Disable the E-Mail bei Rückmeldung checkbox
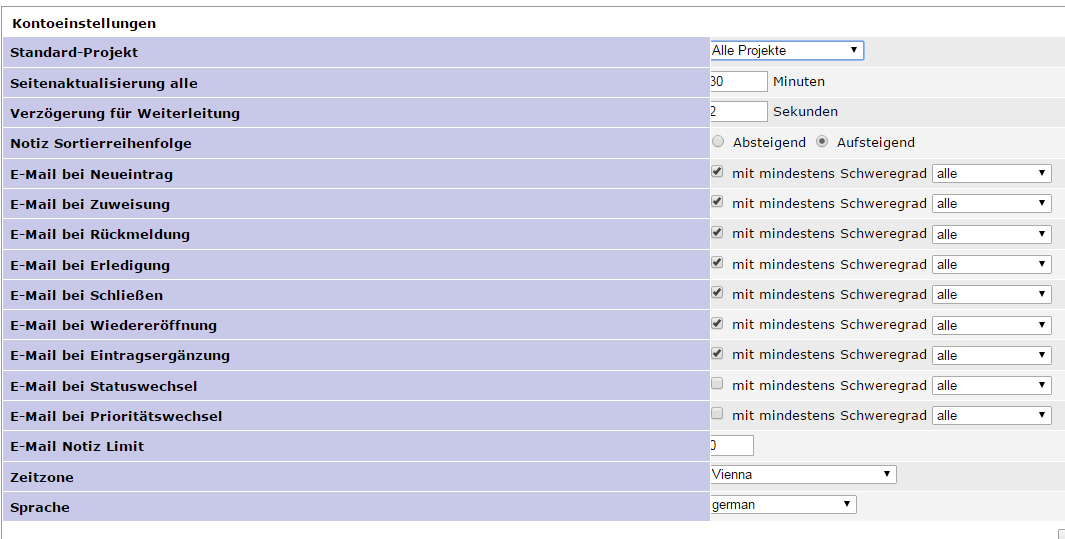1065x539 pixels. pyautogui.click(x=717, y=232)
